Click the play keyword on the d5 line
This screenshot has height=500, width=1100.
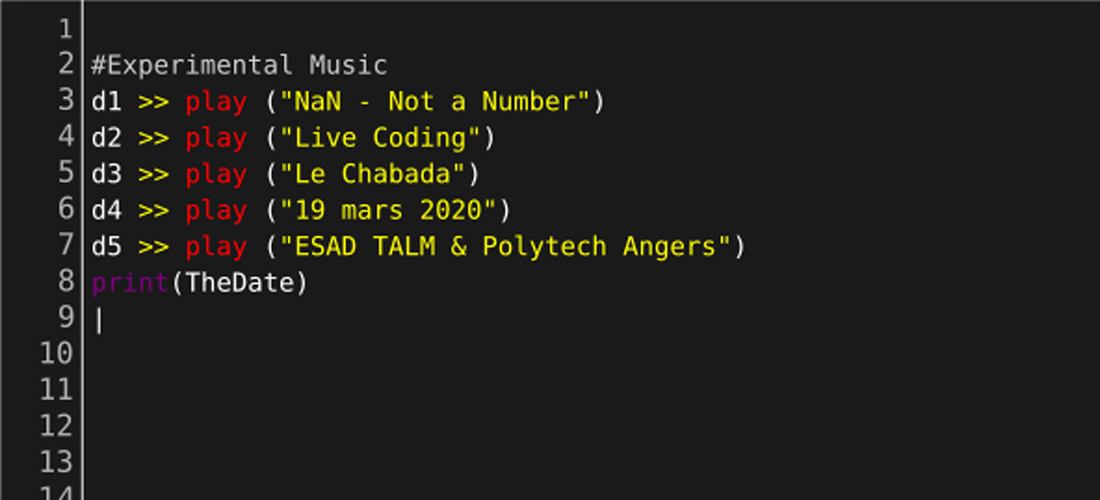click(215, 246)
